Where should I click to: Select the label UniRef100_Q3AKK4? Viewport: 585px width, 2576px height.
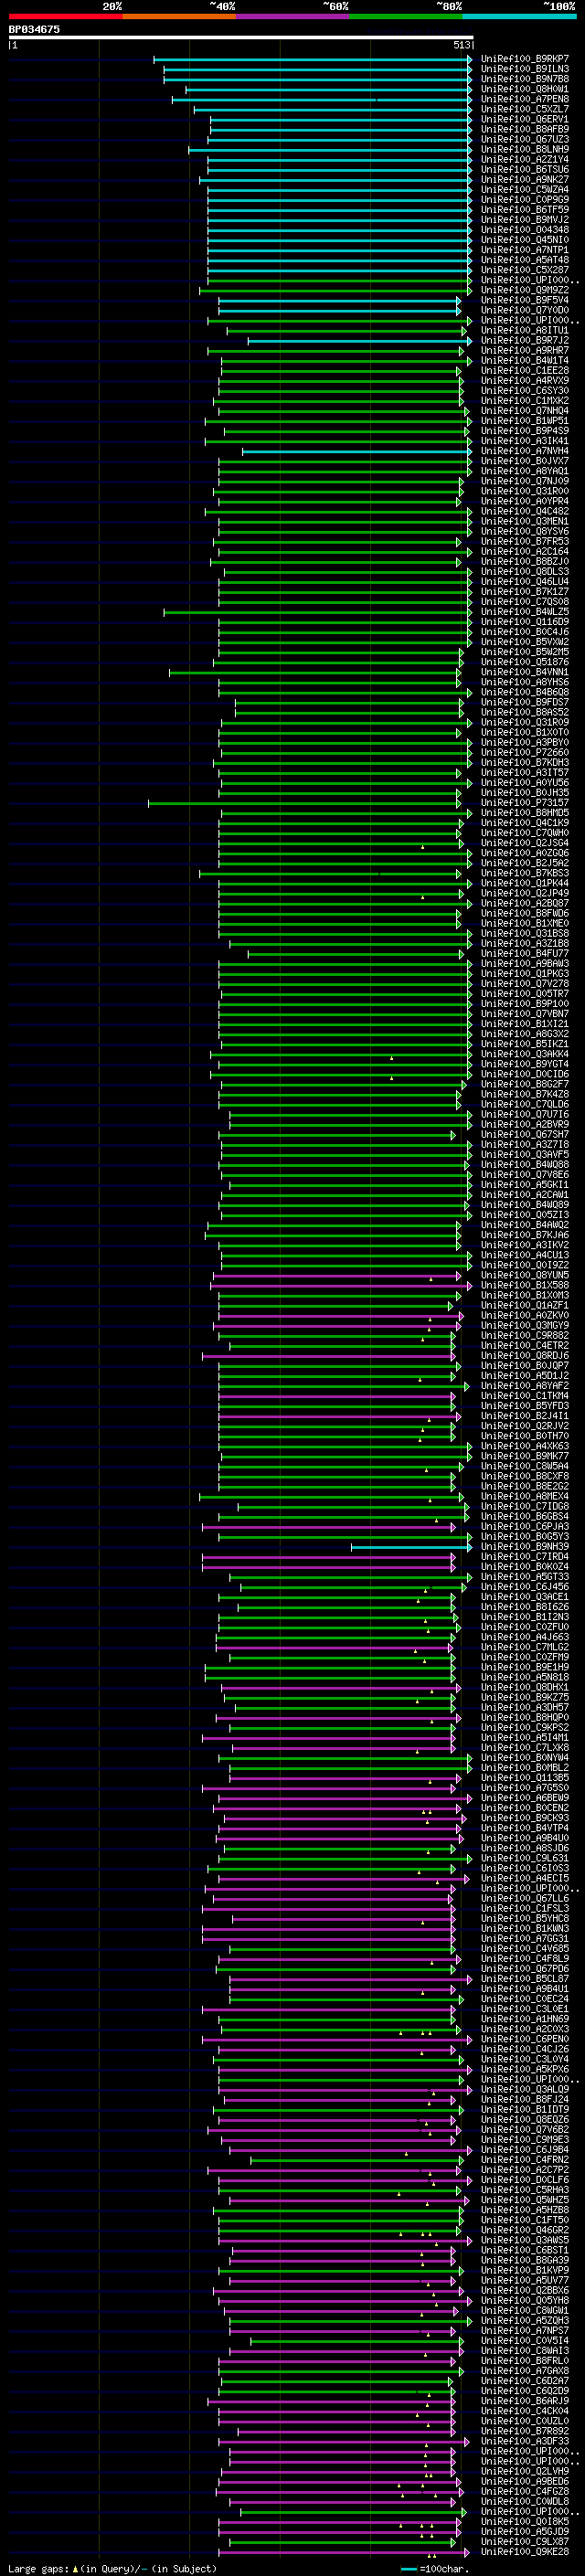[x=525, y=1053]
